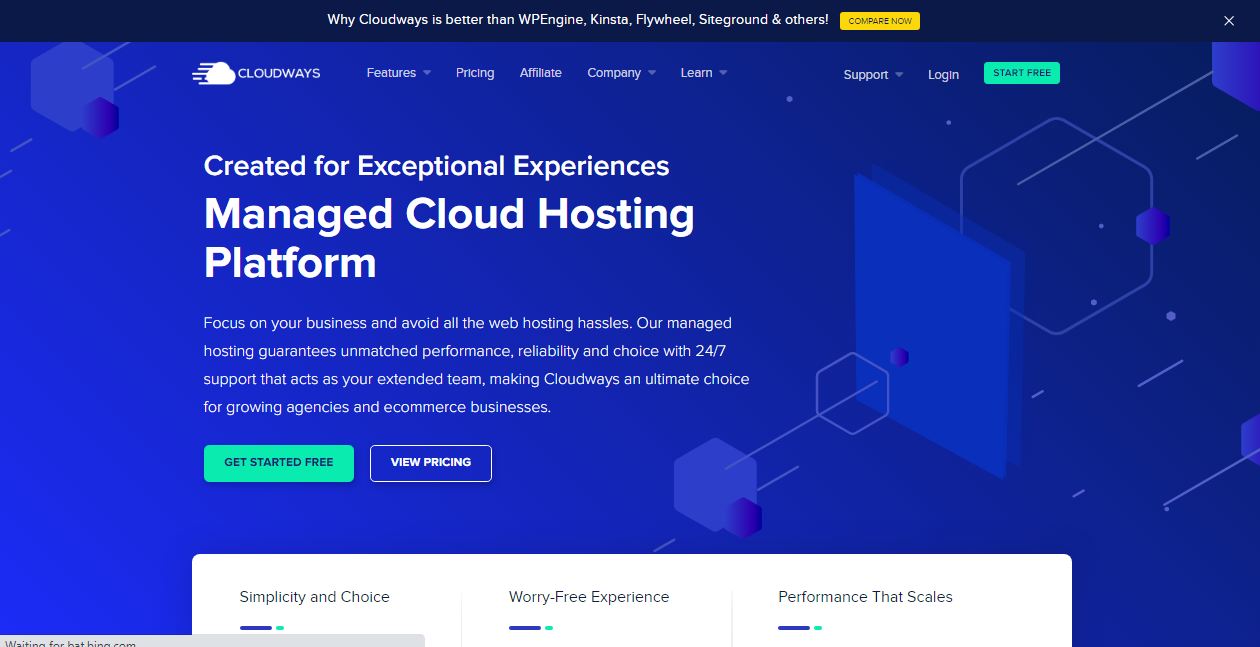Click the Login link
This screenshot has height=647, width=1260.
pyautogui.click(x=943, y=75)
